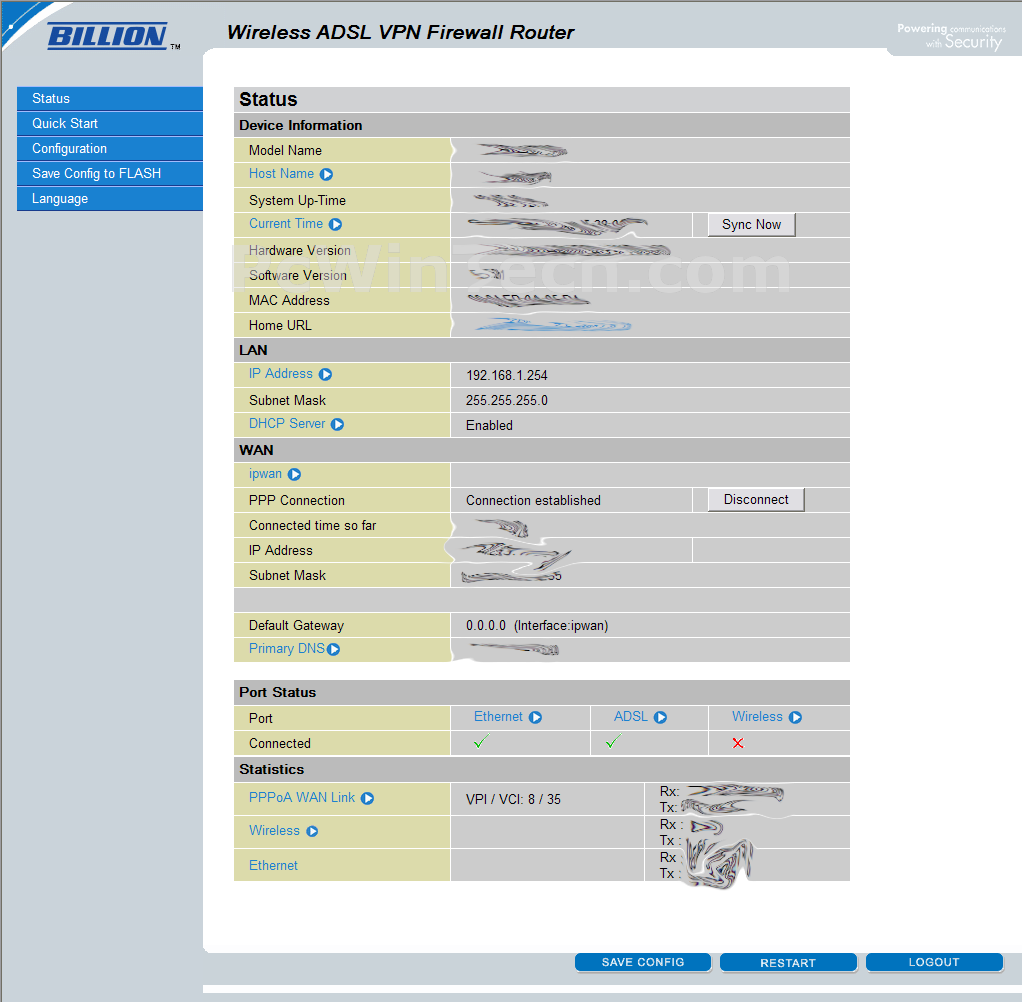The height and width of the screenshot is (1002, 1022).
Task: Open the Host Name link
Action: click(281, 173)
